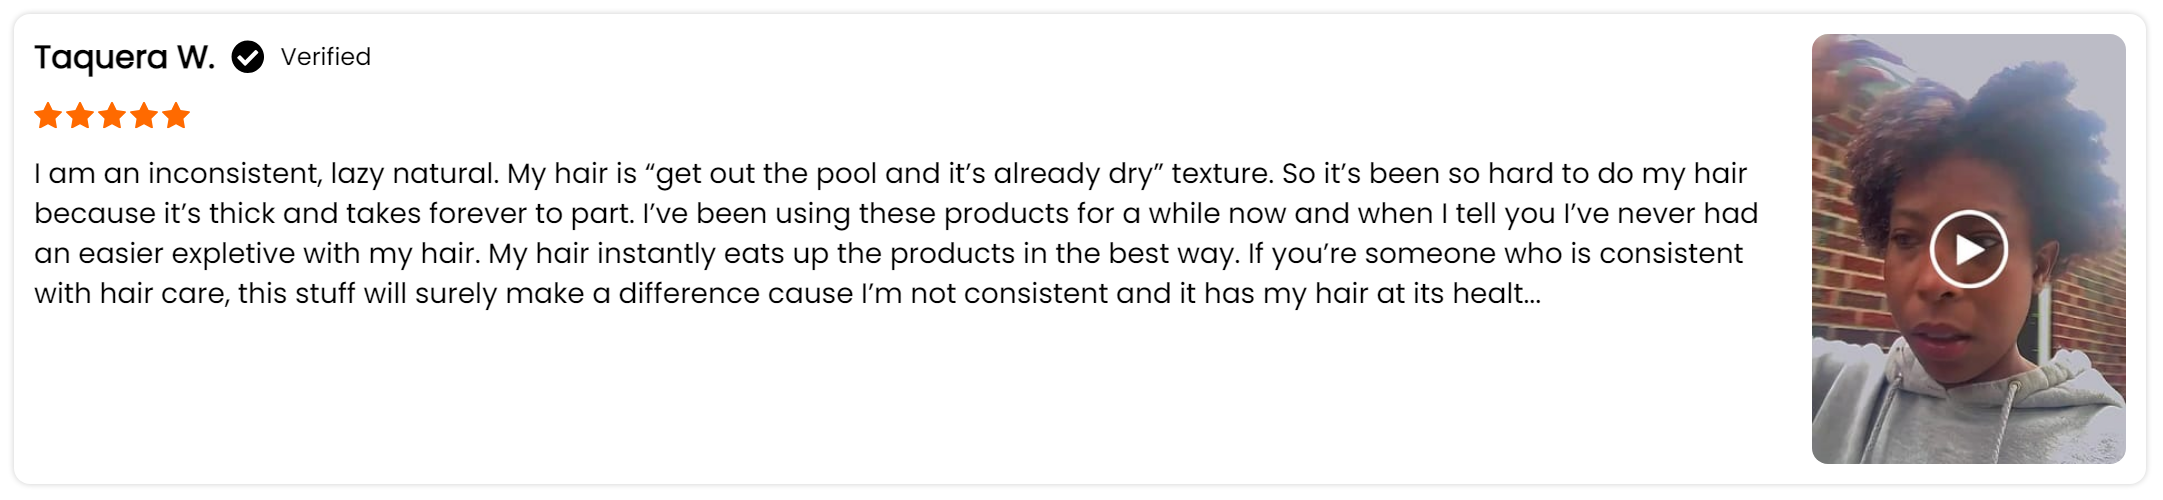Click the black verified checkmark badge
The height and width of the screenshot is (500, 2163).
coord(247,57)
